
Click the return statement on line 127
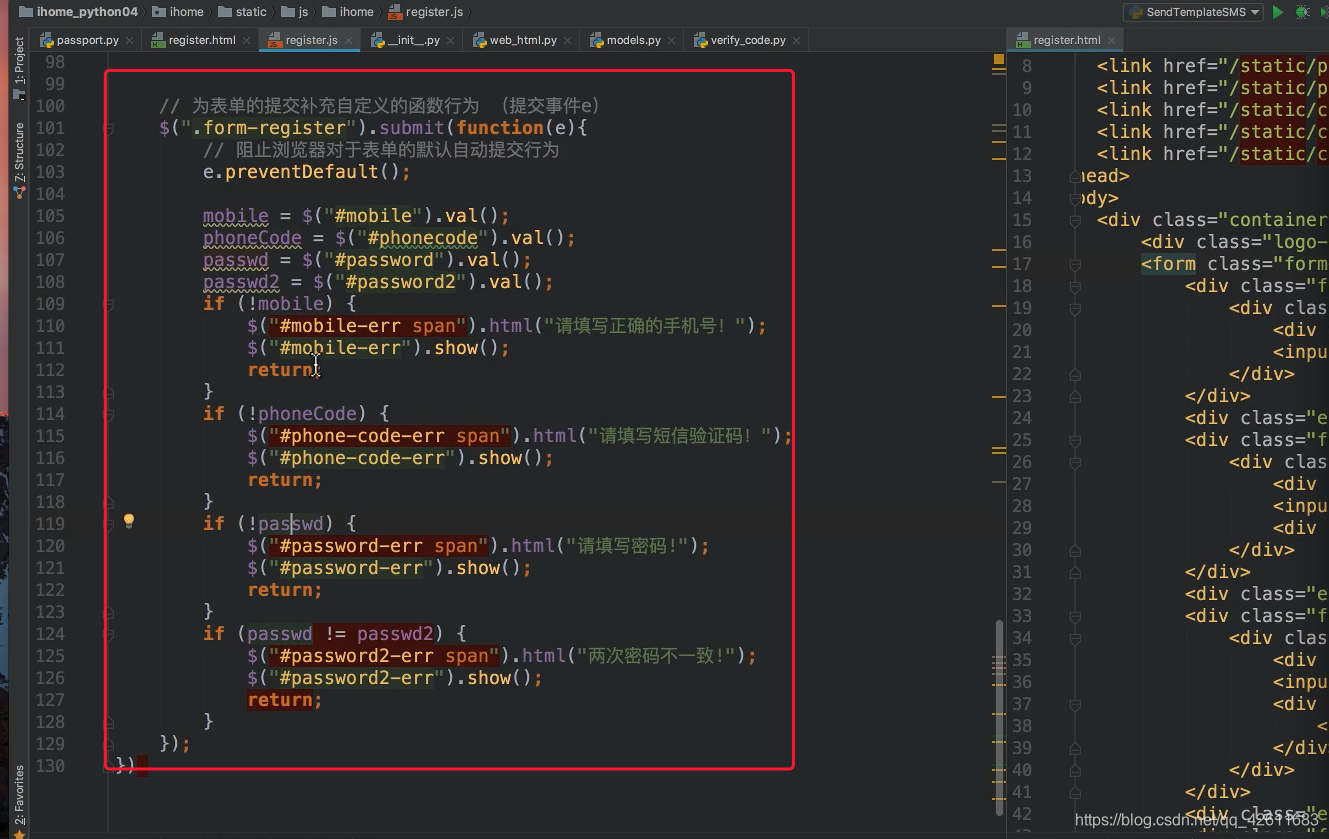[x=285, y=700]
